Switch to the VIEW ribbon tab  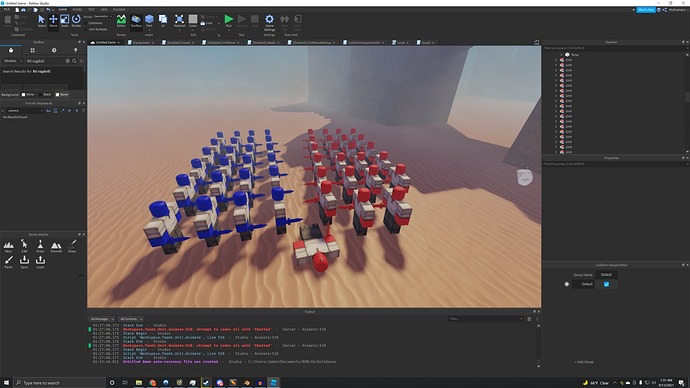point(104,9)
